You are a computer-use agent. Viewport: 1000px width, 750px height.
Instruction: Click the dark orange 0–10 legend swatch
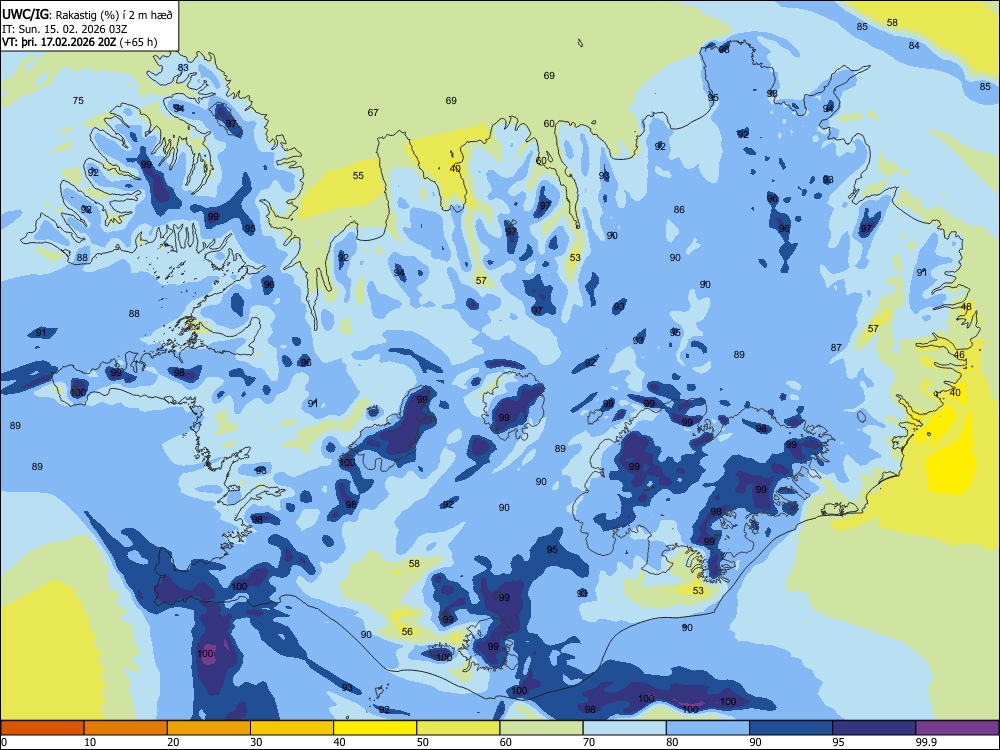point(42,728)
